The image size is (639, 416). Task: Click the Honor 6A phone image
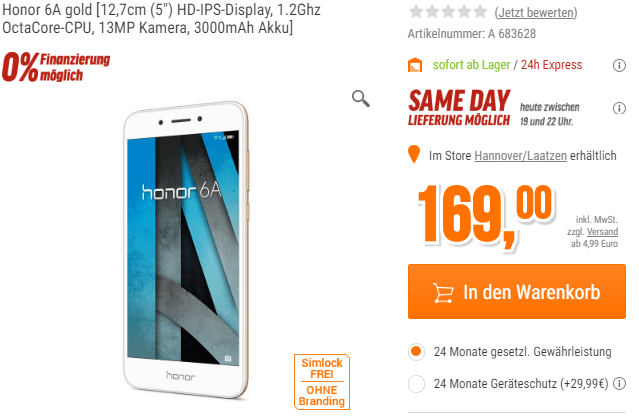186,250
